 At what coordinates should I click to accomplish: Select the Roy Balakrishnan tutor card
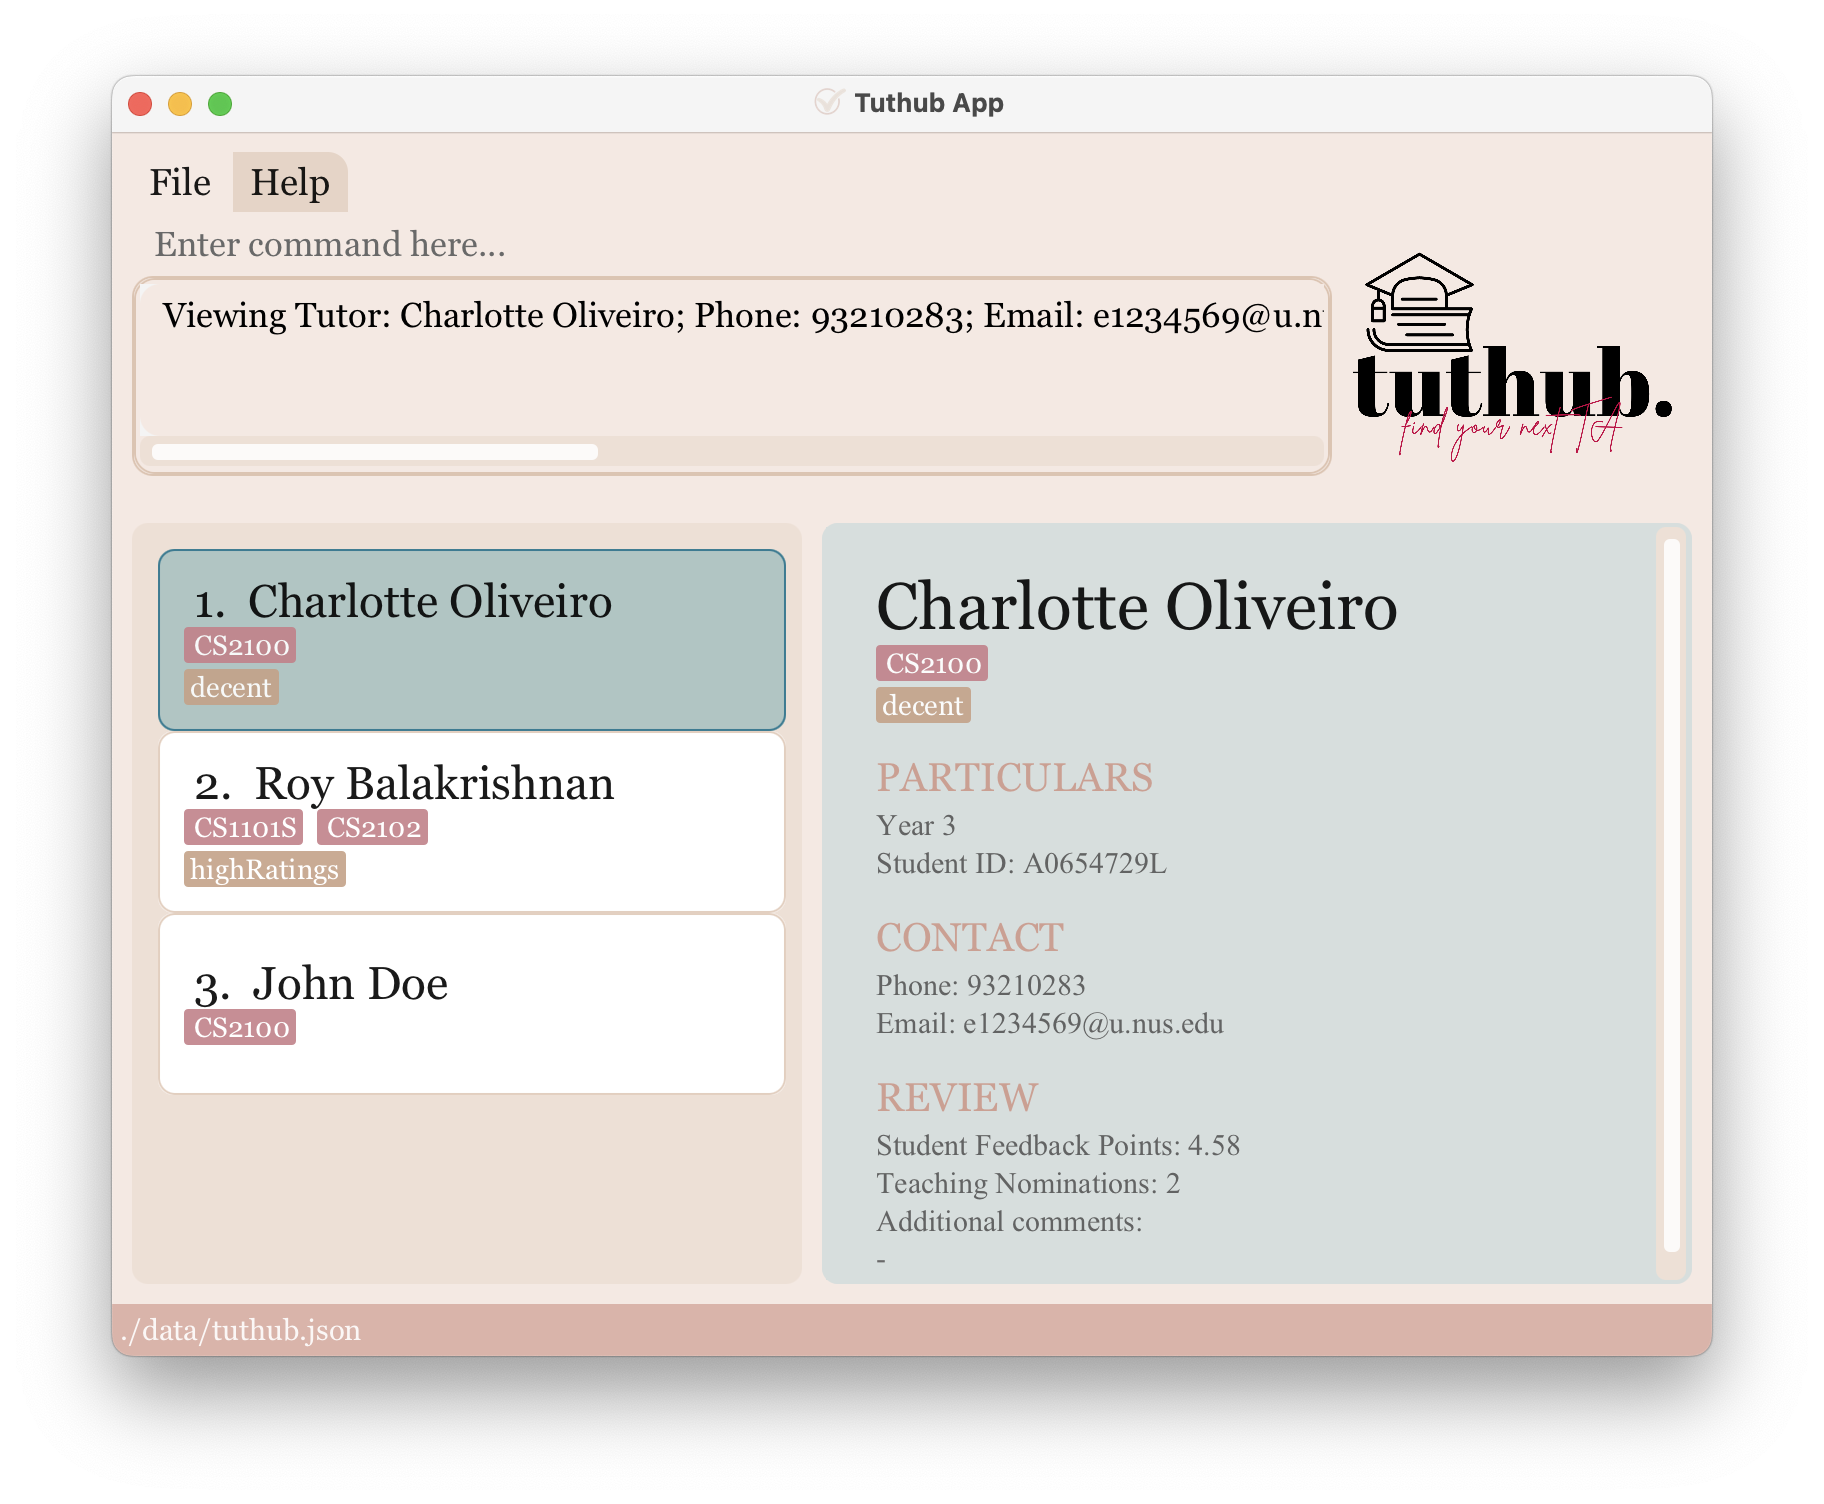click(472, 822)
